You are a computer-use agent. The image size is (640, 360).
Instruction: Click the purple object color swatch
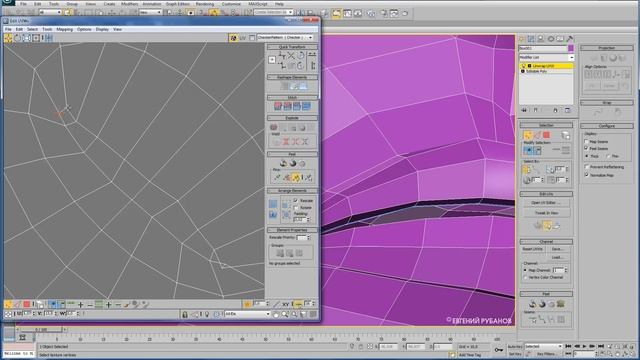point(571,48)
